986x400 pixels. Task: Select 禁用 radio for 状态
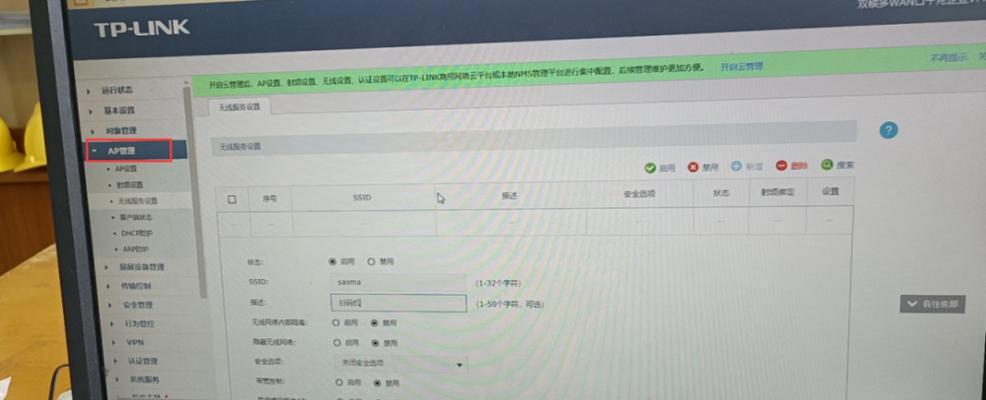coord(371,261)
